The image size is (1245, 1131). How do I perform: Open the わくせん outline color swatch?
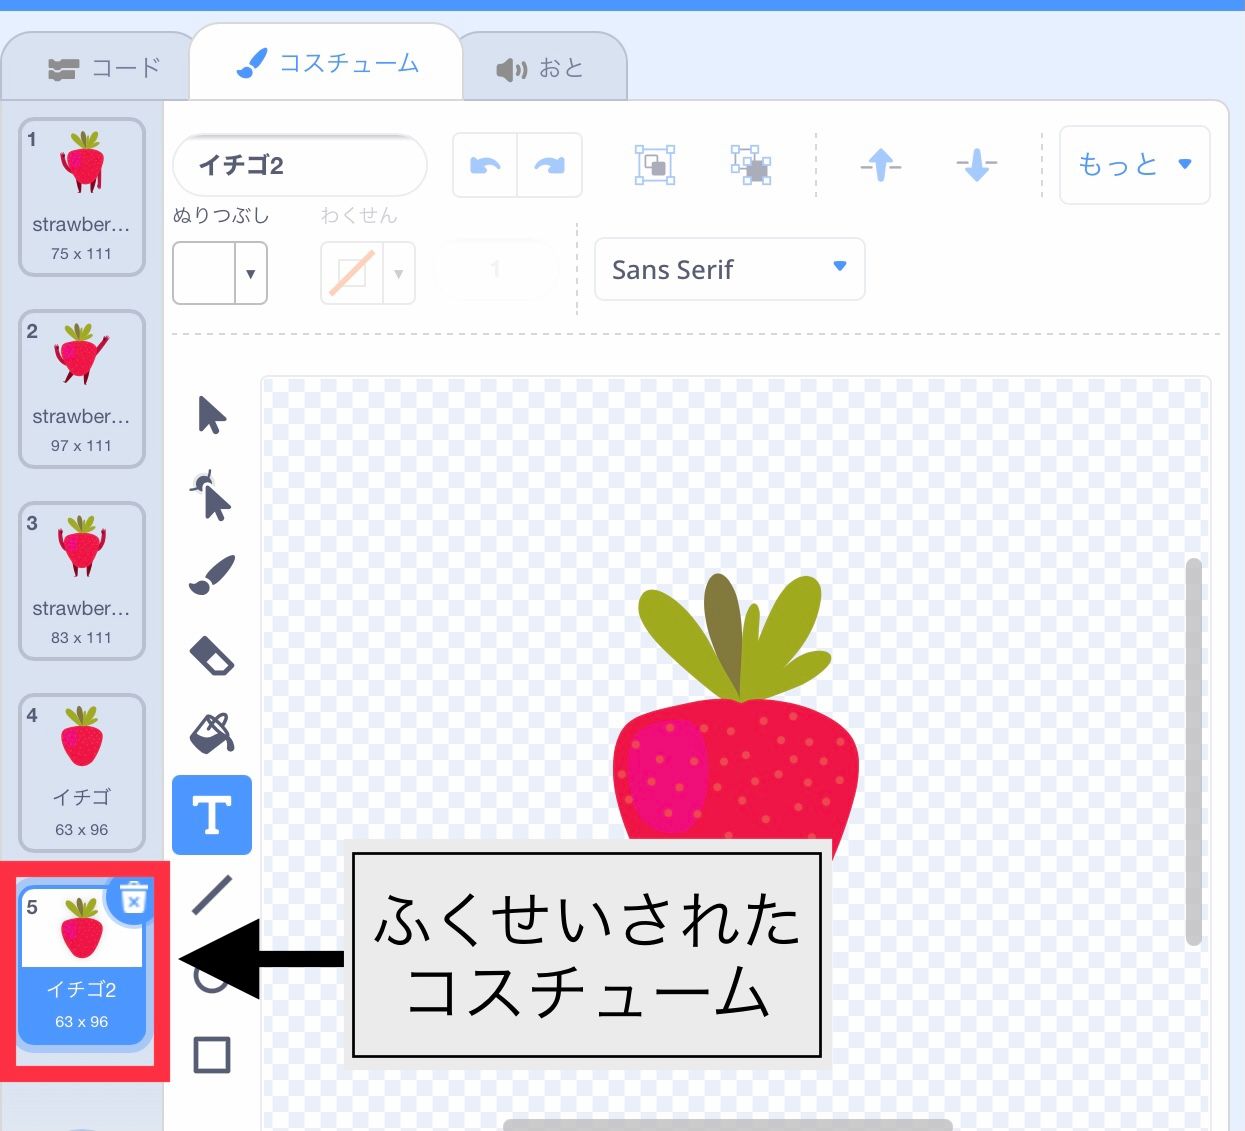point(367,273)
